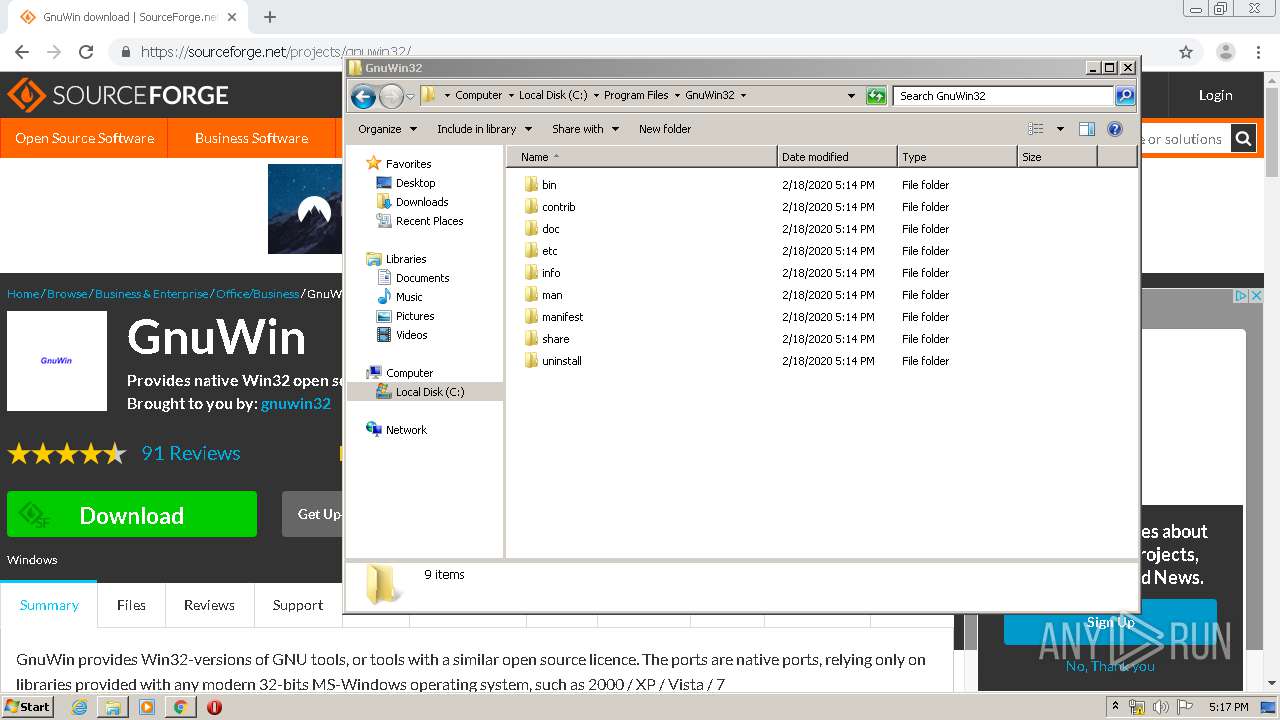Select the uninstall folder icon
The height and width of the screenshot is (720, 1280).
(531, 361)
